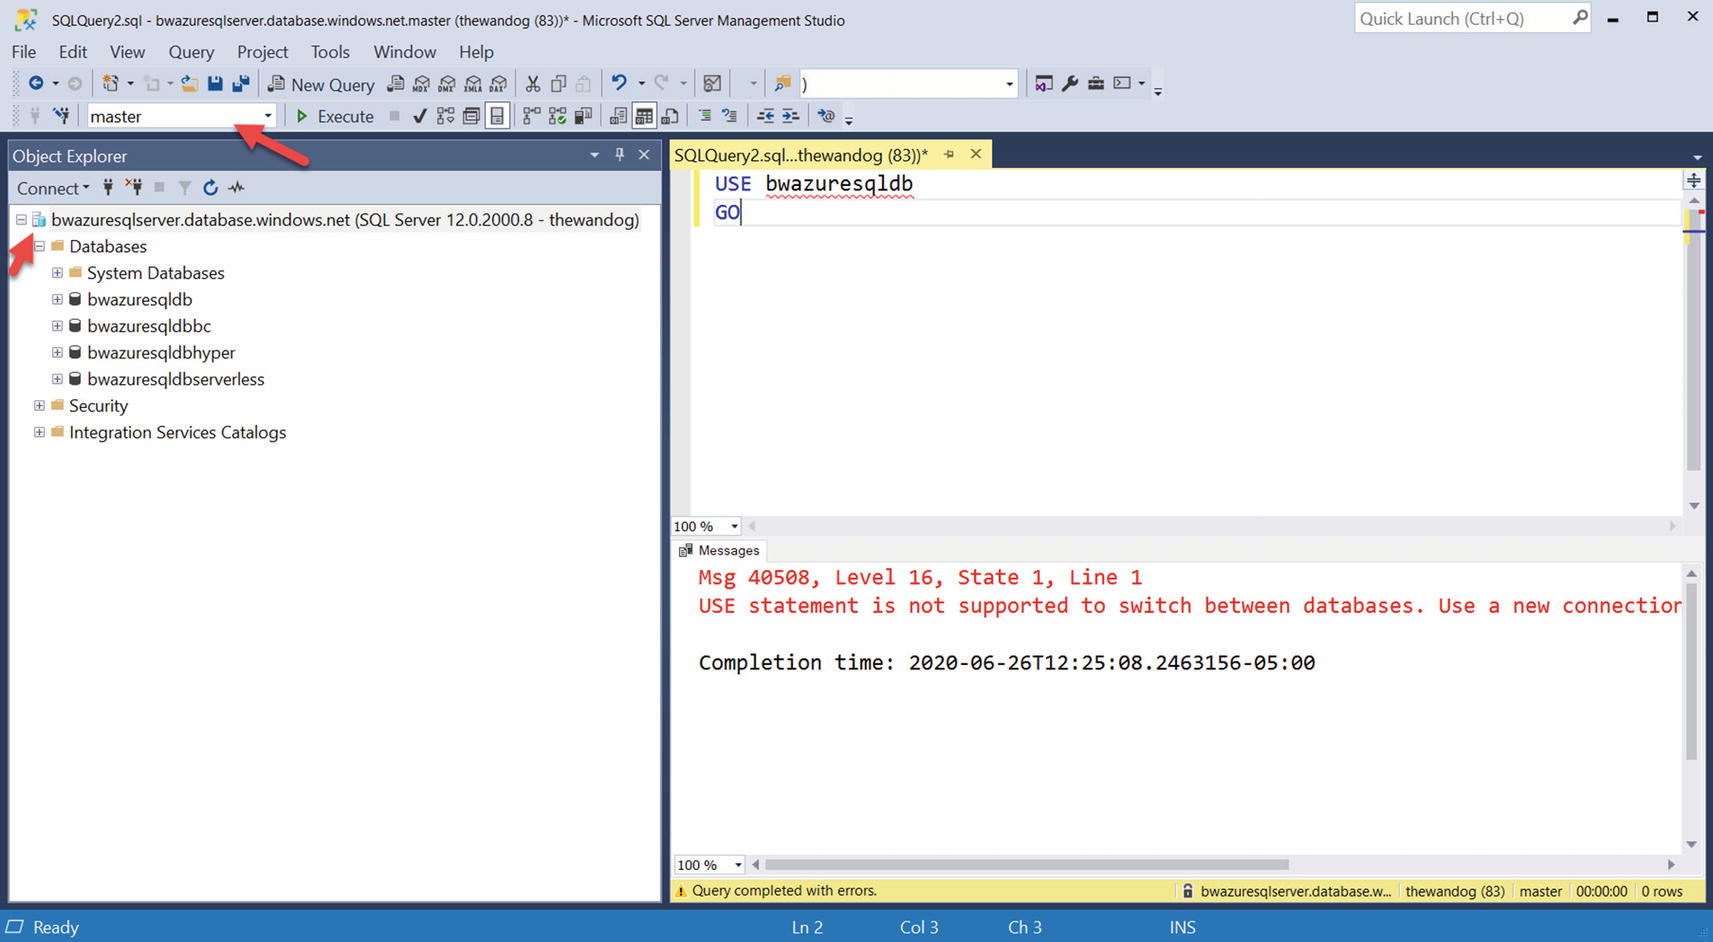This screenshot has height=942, width=1713.
Task: Open the Query menu
Action: click(x=191, y=52)
